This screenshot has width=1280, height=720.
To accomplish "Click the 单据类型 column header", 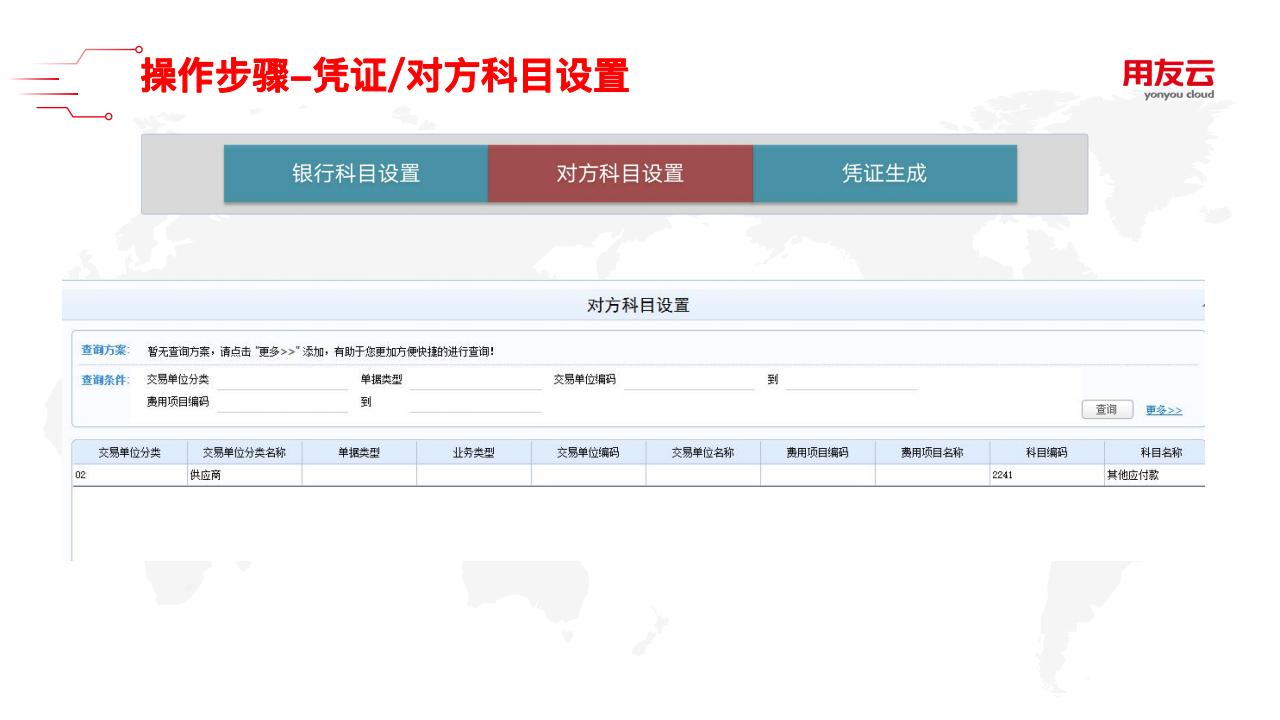I will pyautogui.click(x=359, y=452).
